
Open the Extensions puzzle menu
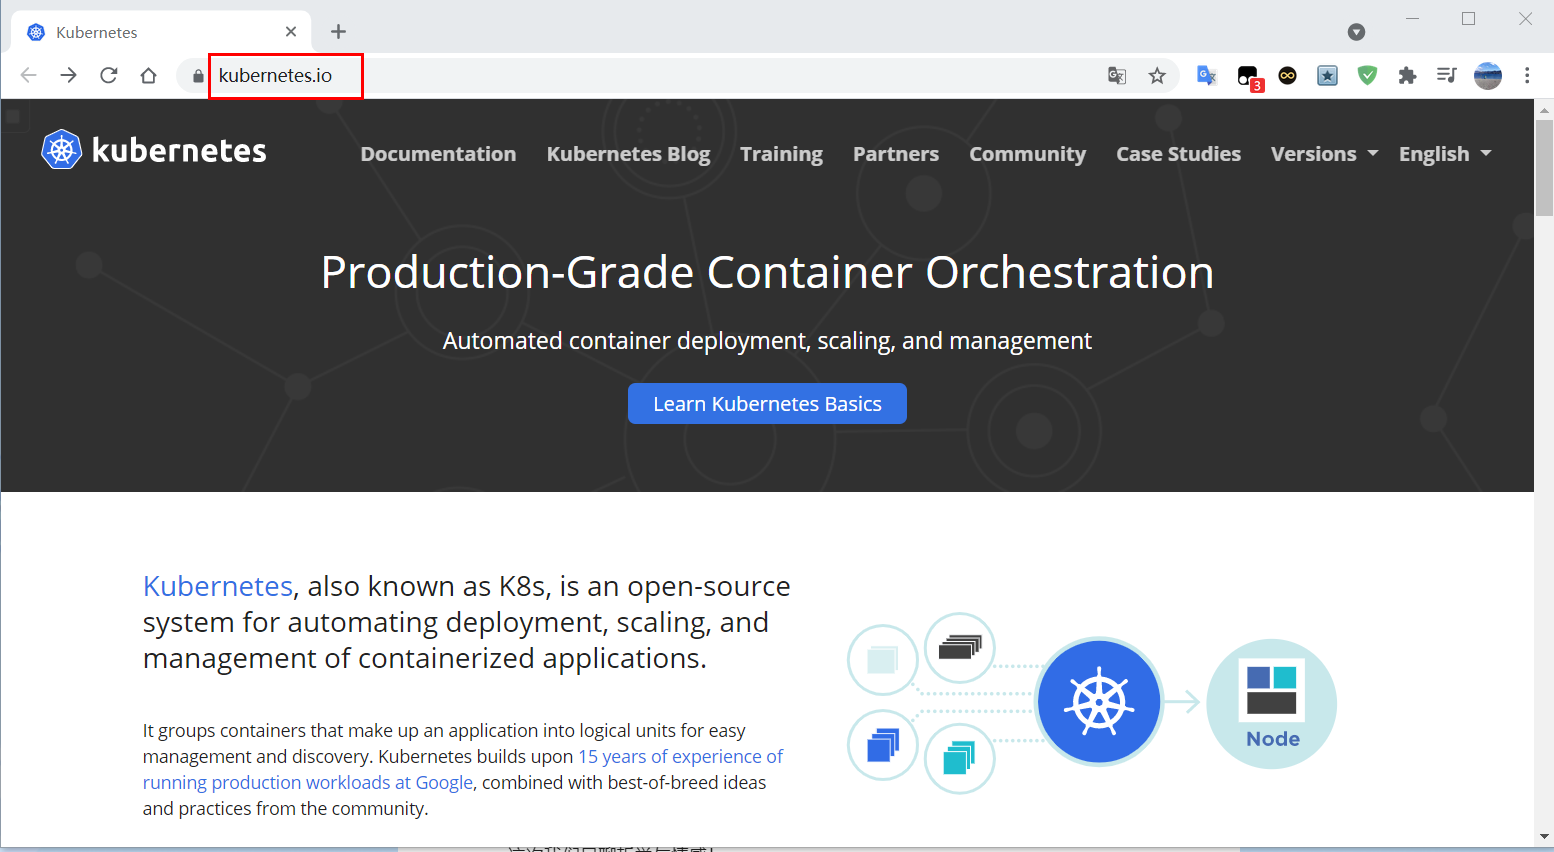(1407, 75)
